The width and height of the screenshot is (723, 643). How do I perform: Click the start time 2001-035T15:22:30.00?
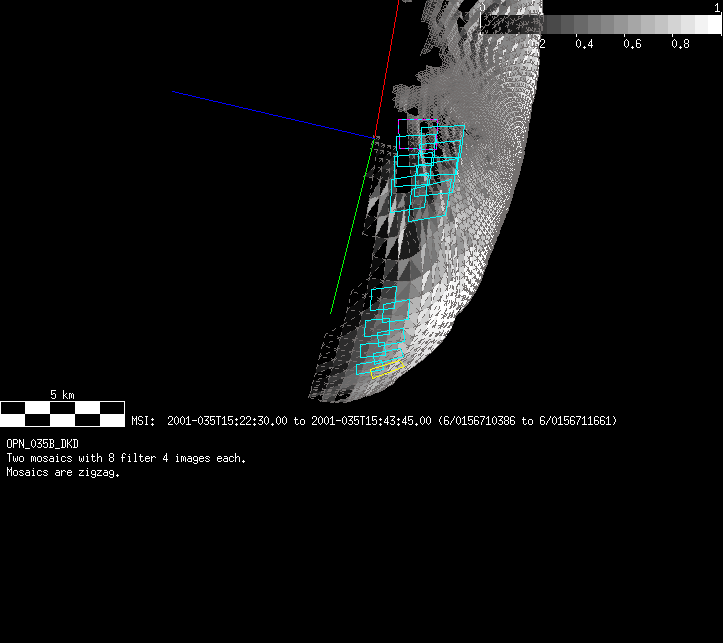[x=227, y=421]
